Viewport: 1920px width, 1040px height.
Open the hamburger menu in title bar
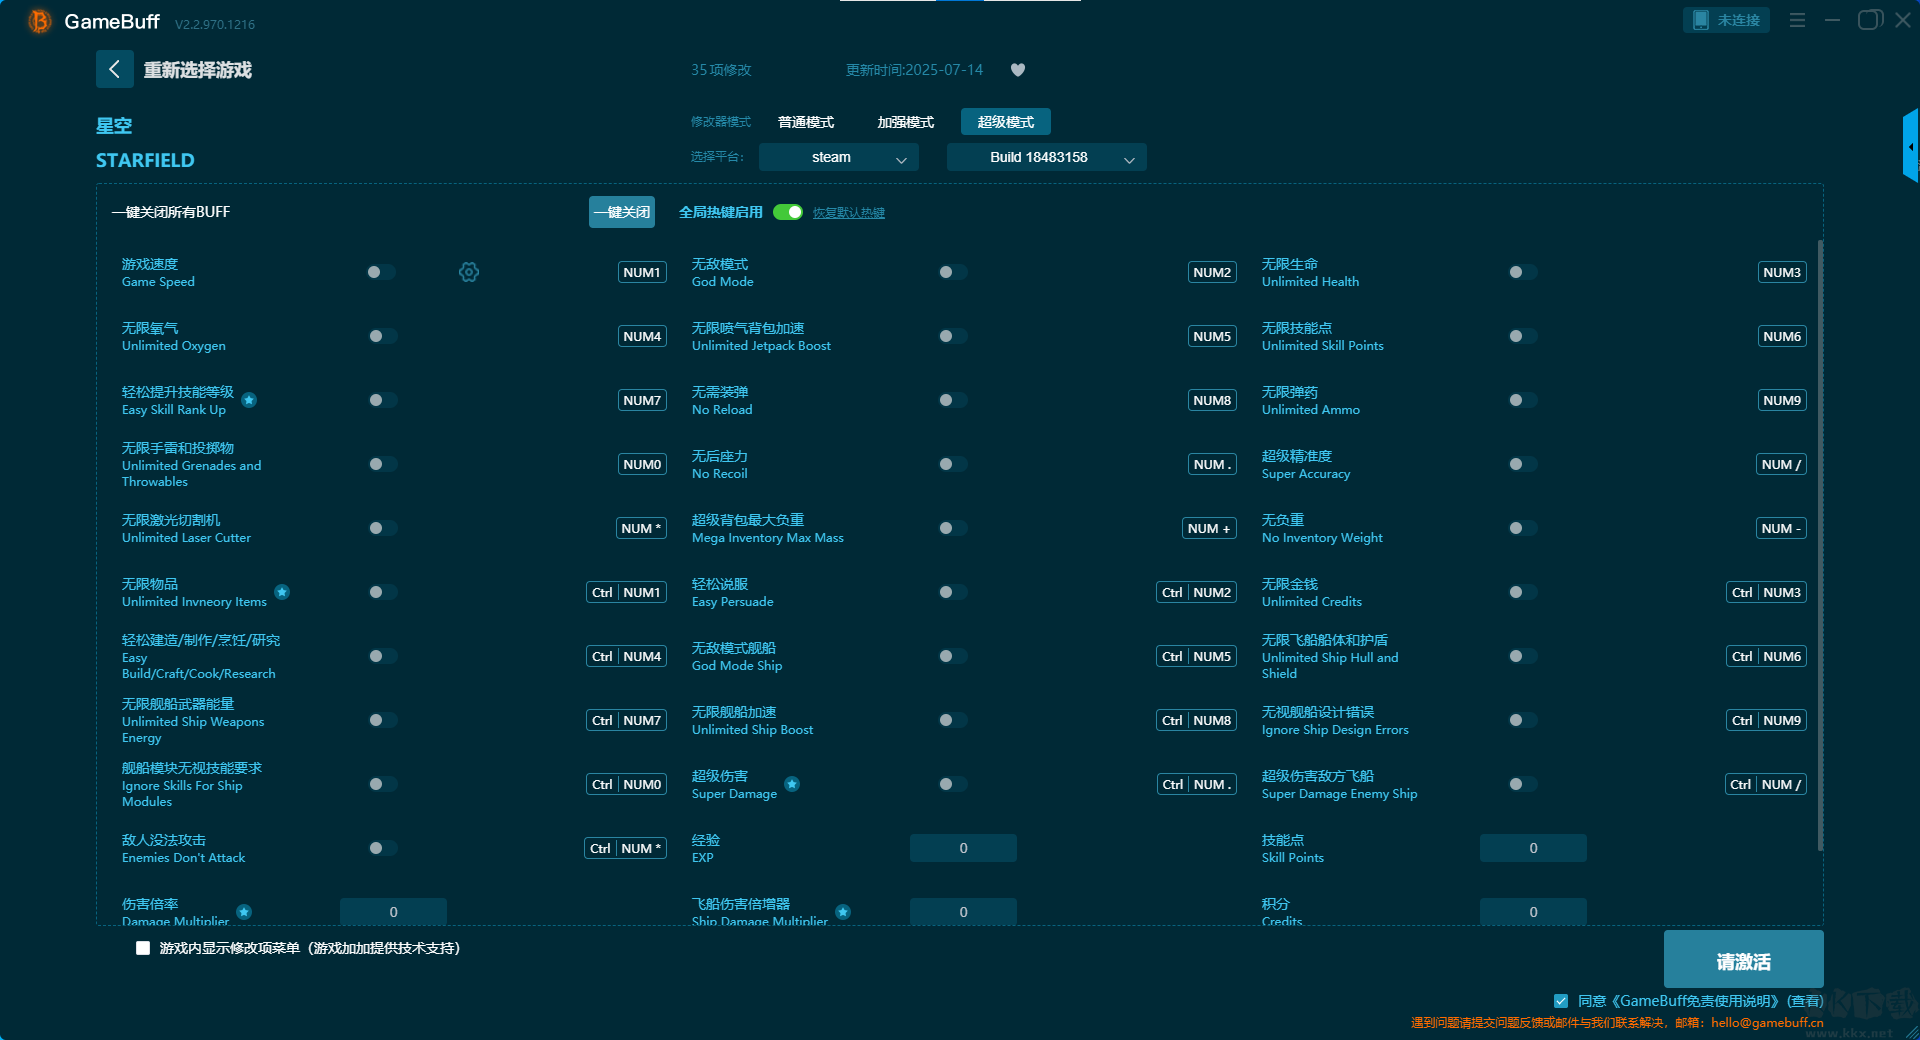1797,20
